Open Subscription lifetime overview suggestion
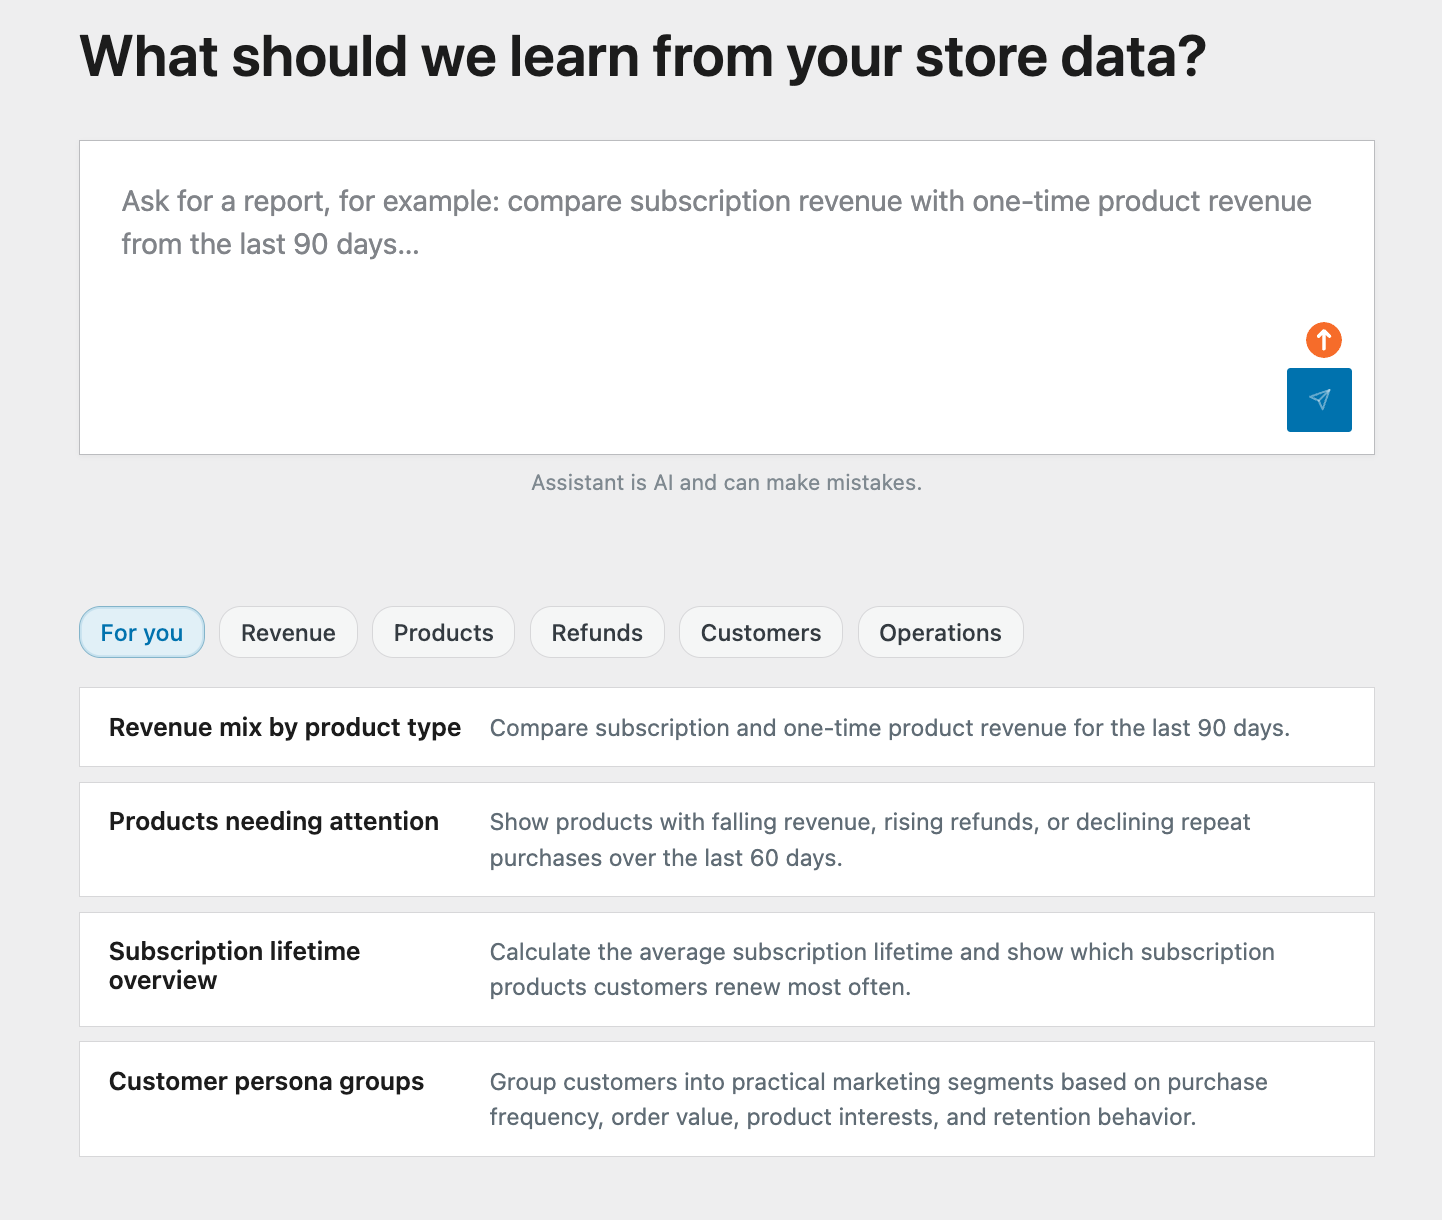 [x=727, y=969]
